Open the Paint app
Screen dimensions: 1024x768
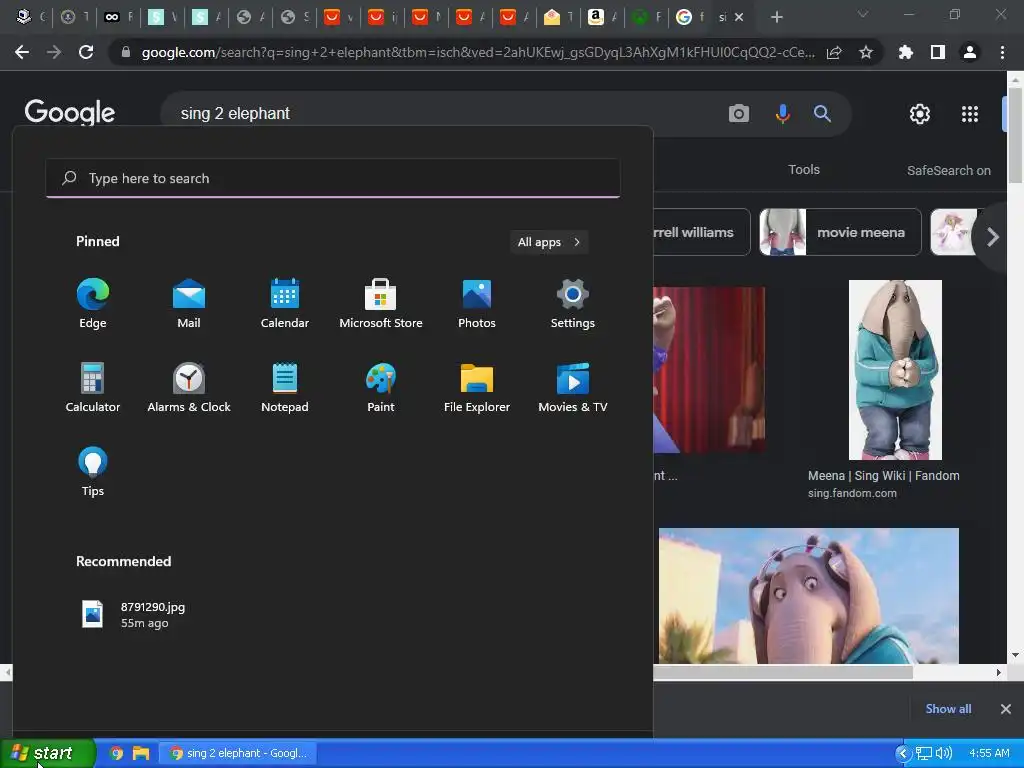[381, 387]
